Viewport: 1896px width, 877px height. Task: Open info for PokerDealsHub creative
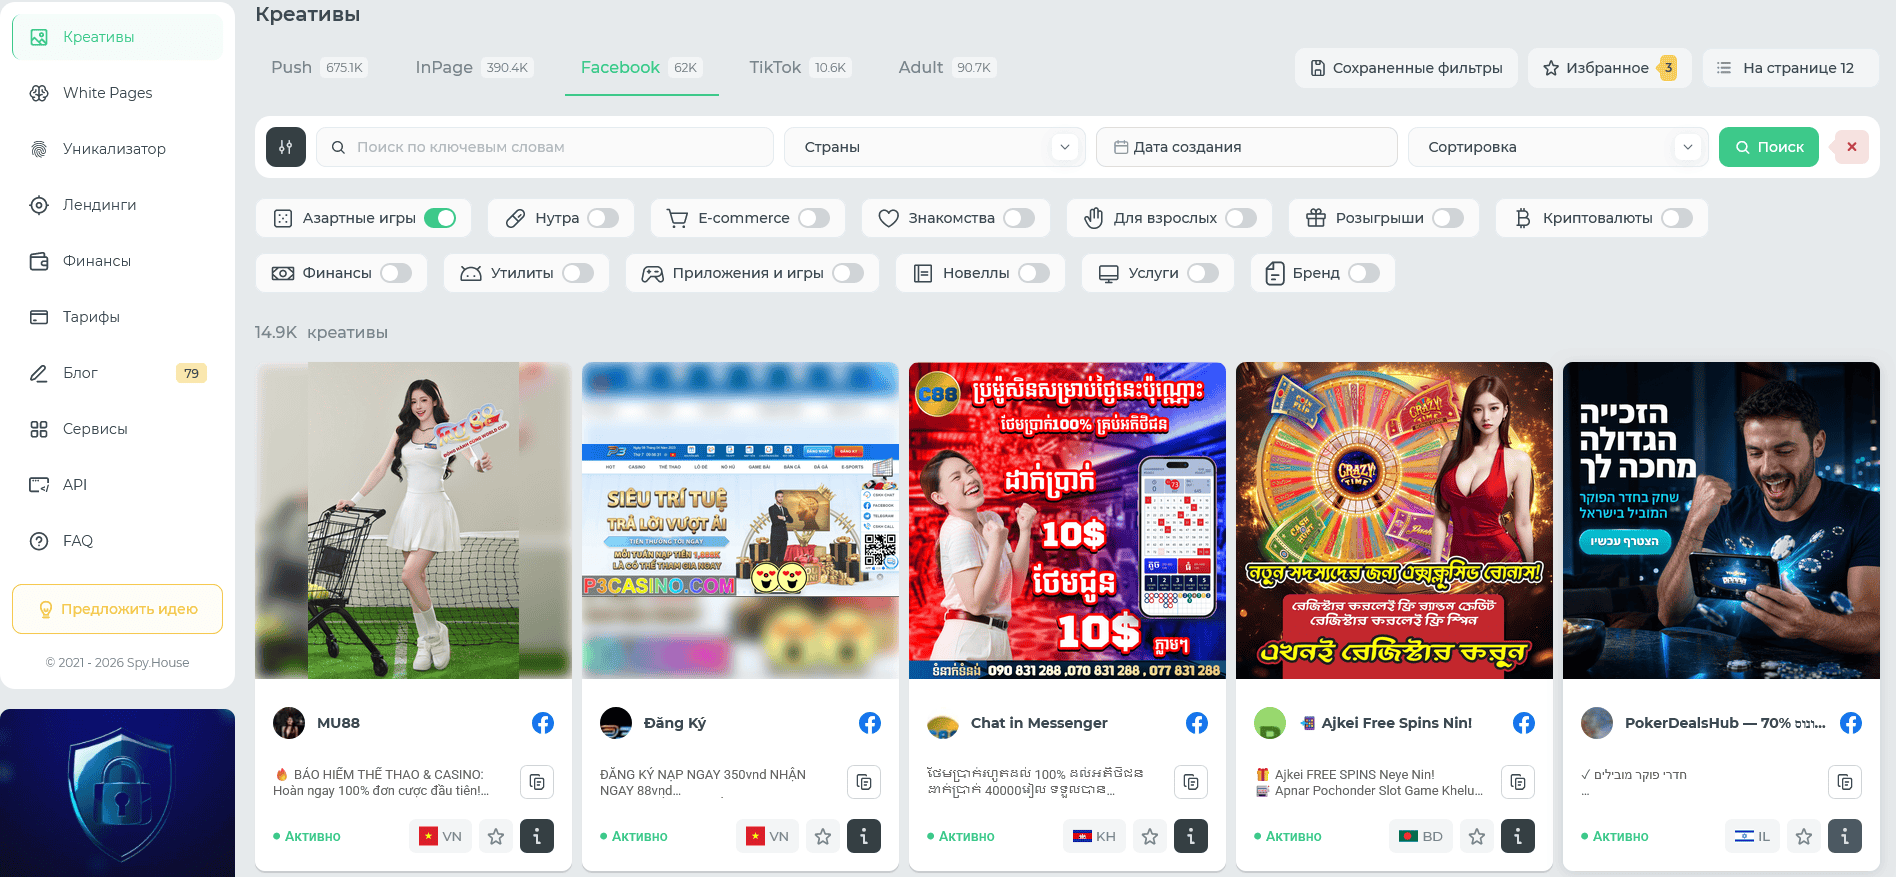[1845, 836]
